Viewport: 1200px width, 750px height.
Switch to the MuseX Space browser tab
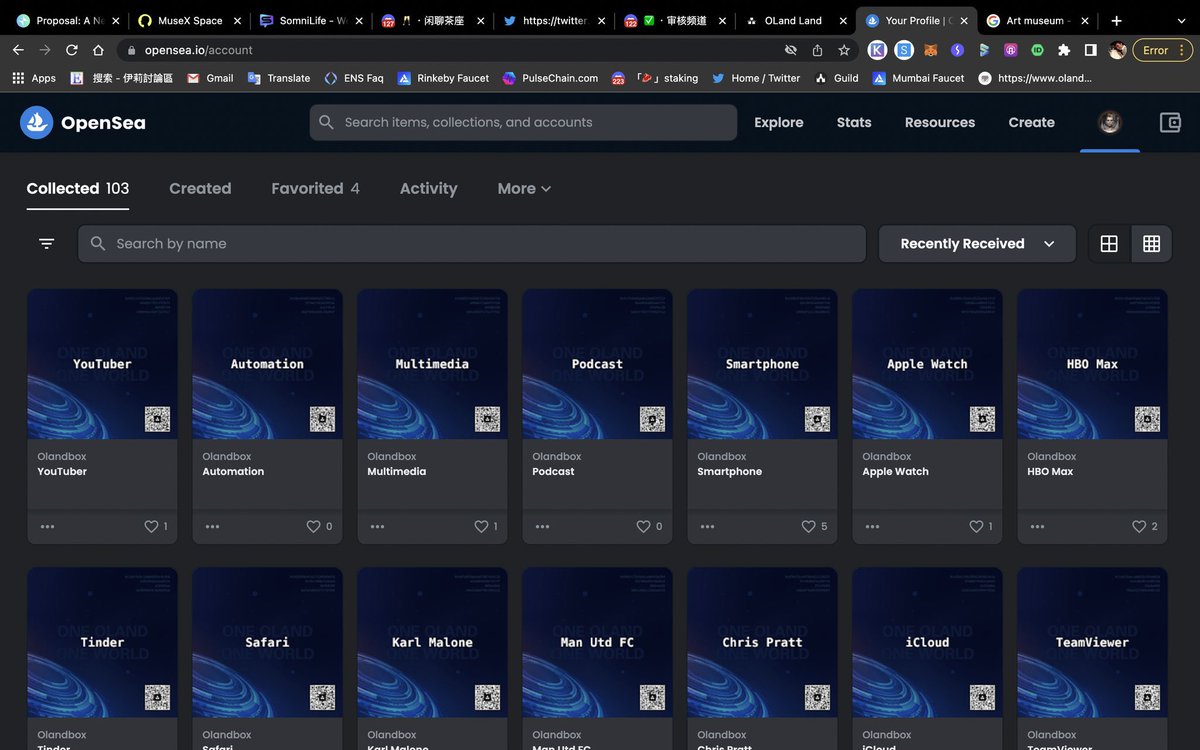pos(190,20)
